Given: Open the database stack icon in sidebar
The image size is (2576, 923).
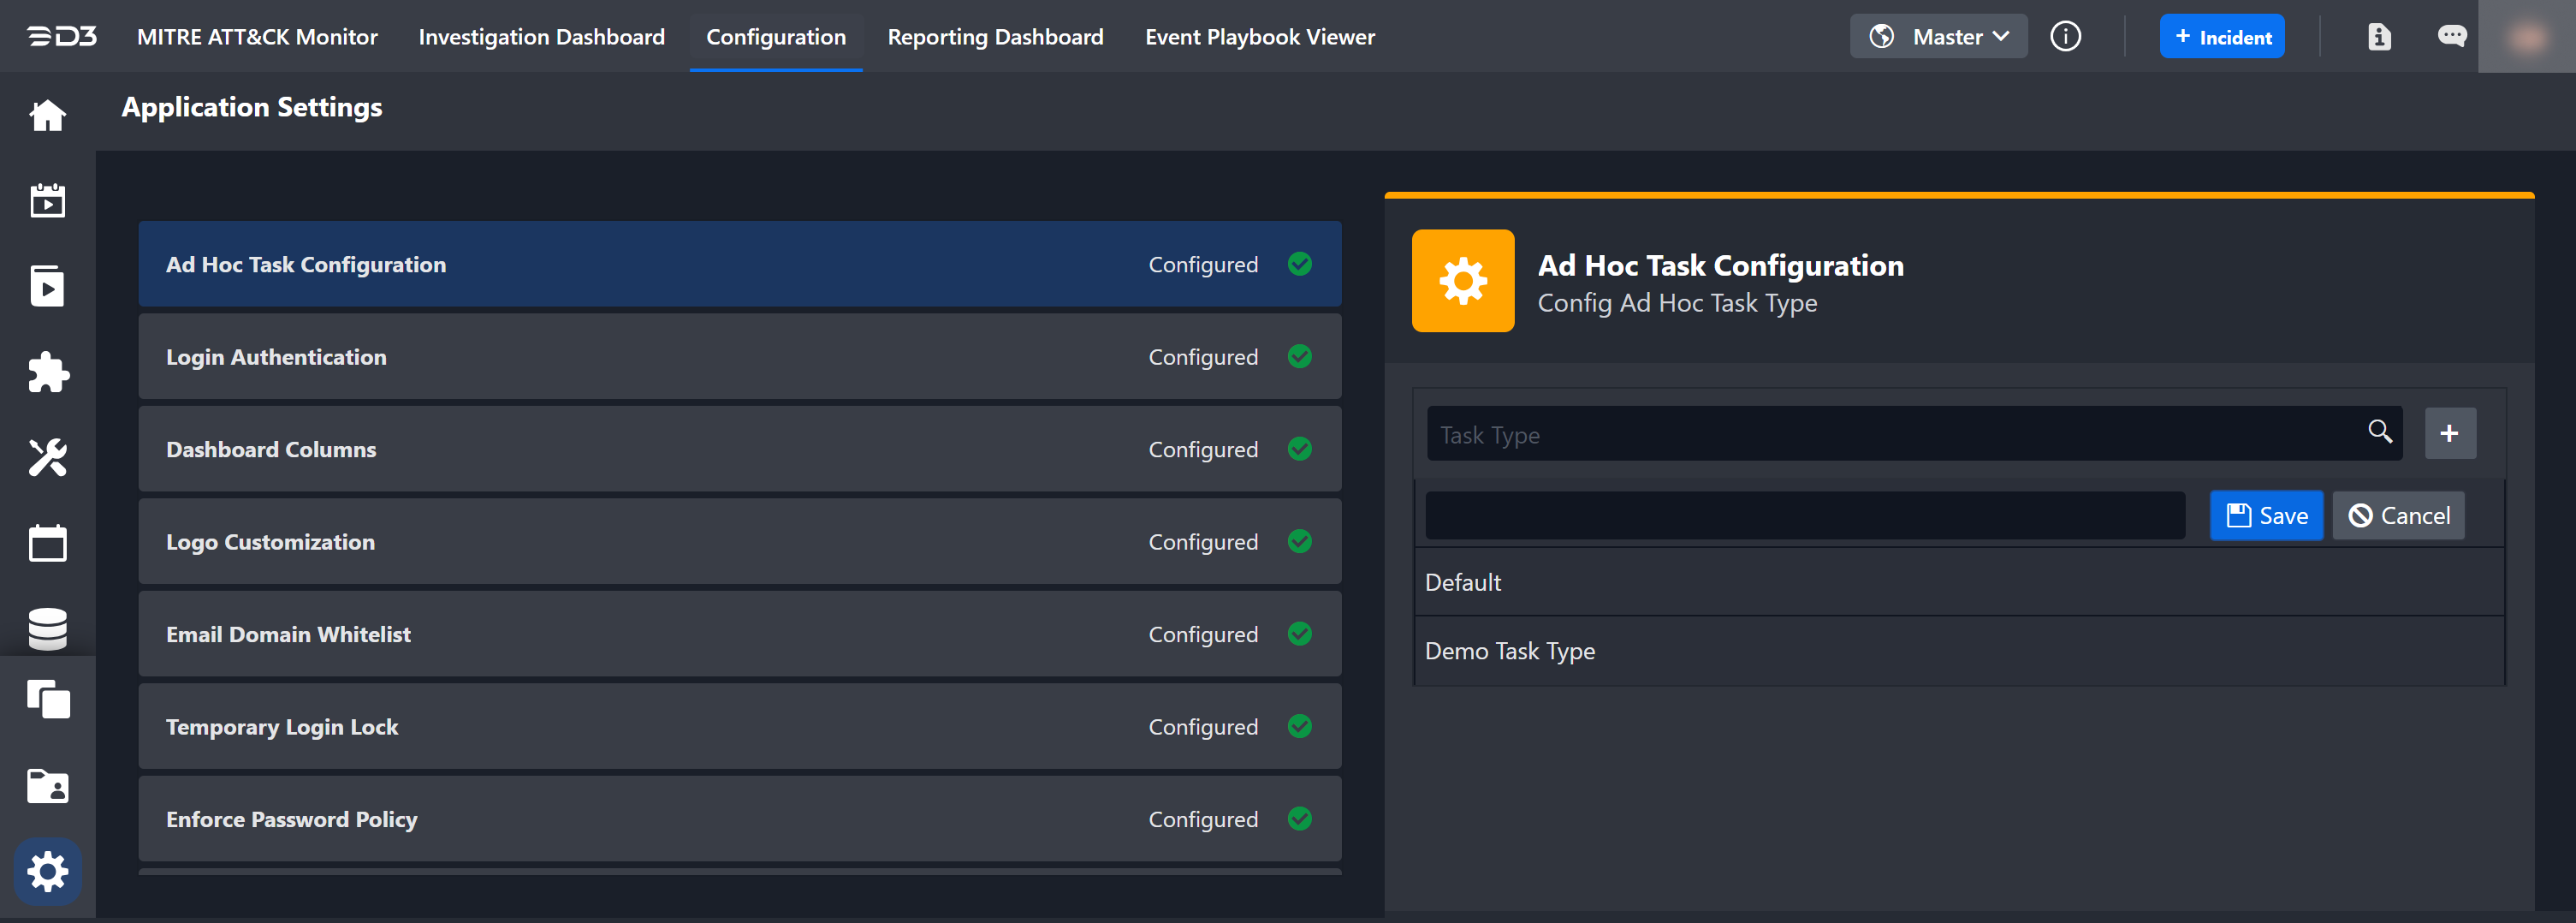Looking at the screenshot, I should tap(47, 629).
